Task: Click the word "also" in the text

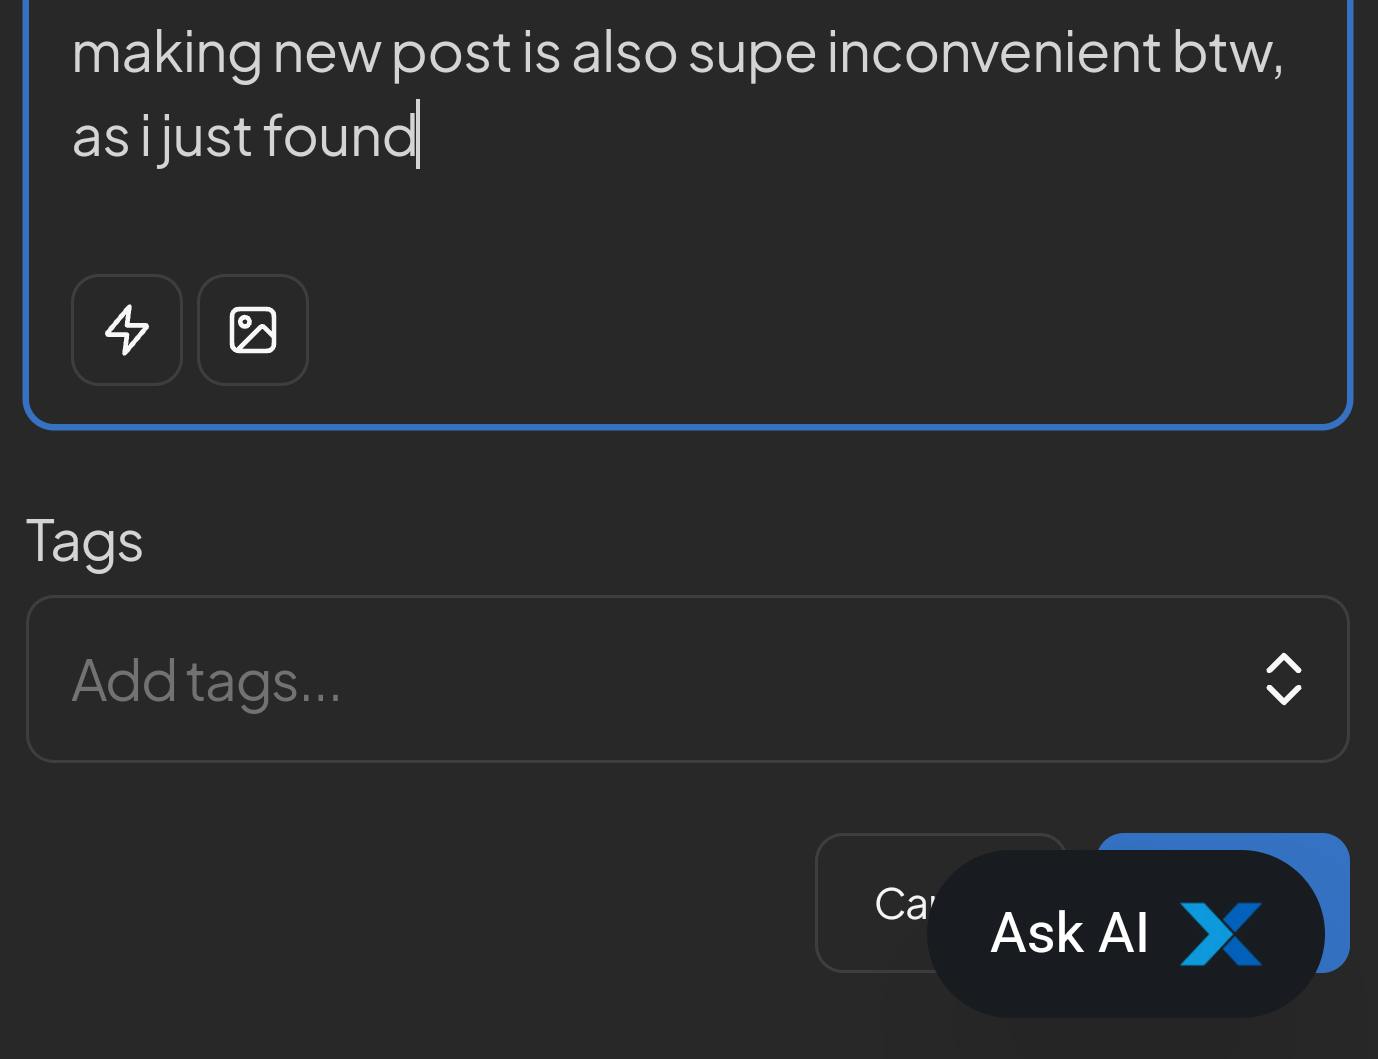Action: pos(624,52)
